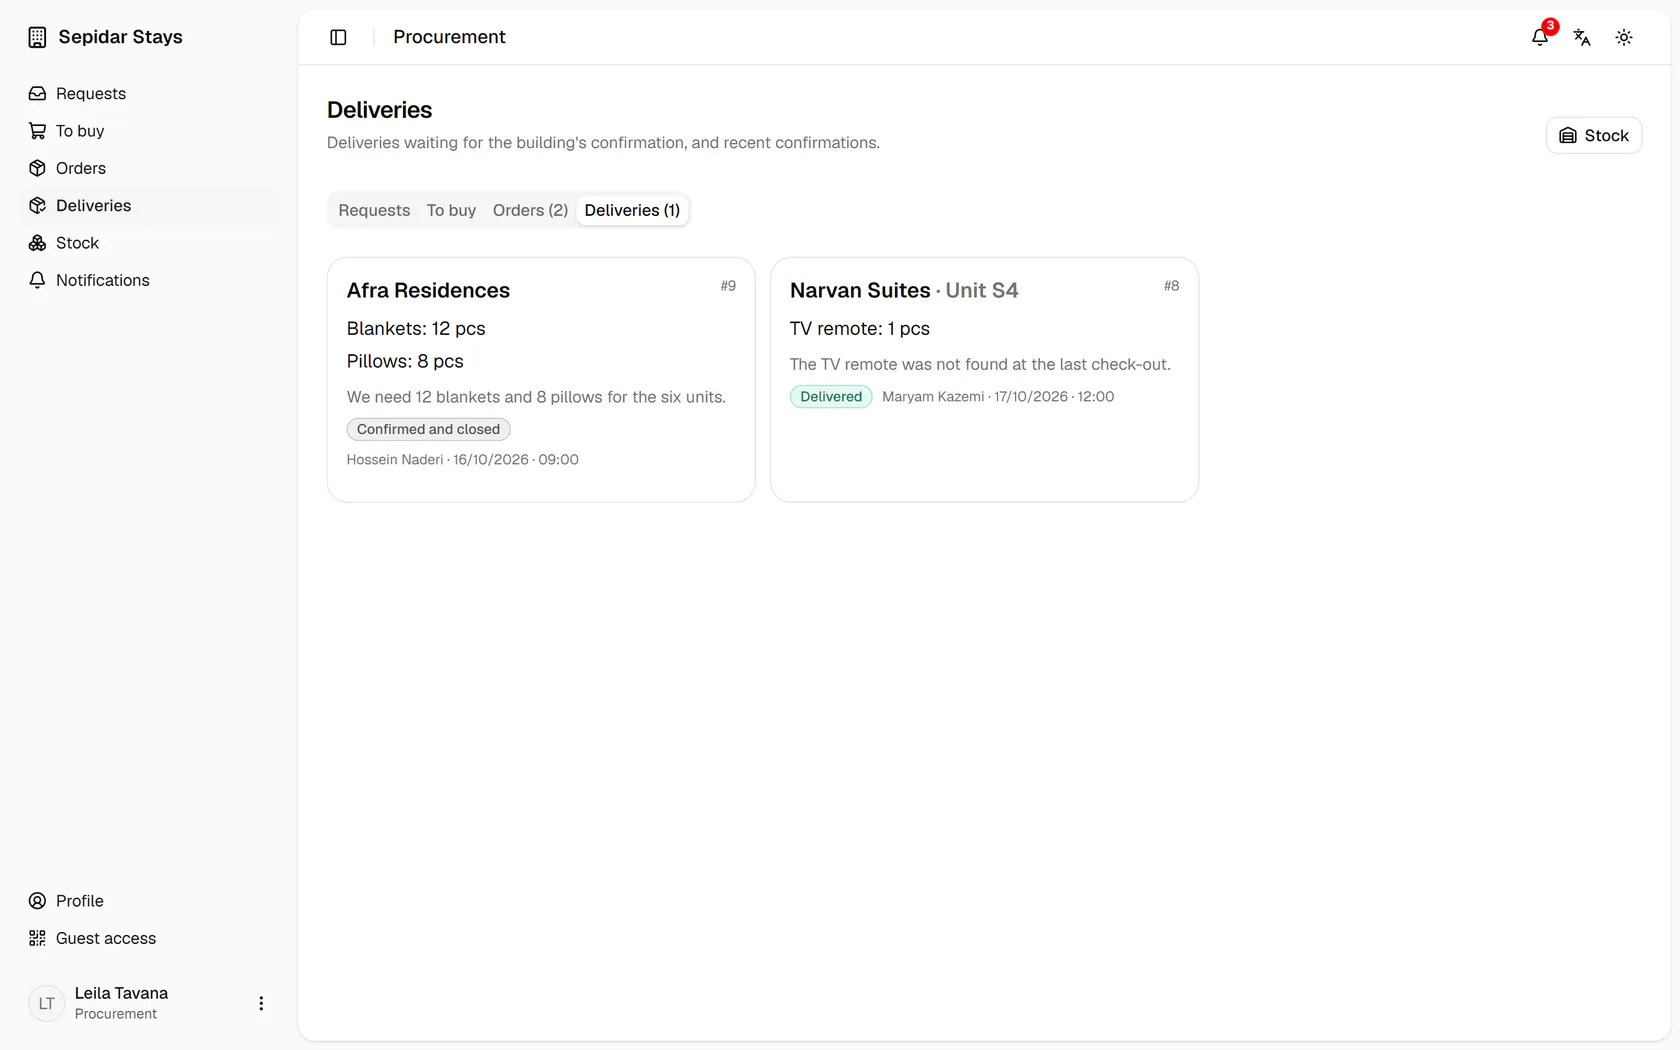
Task: Click the Stock boxes icon in sidebar
Action: click(37, 243)
